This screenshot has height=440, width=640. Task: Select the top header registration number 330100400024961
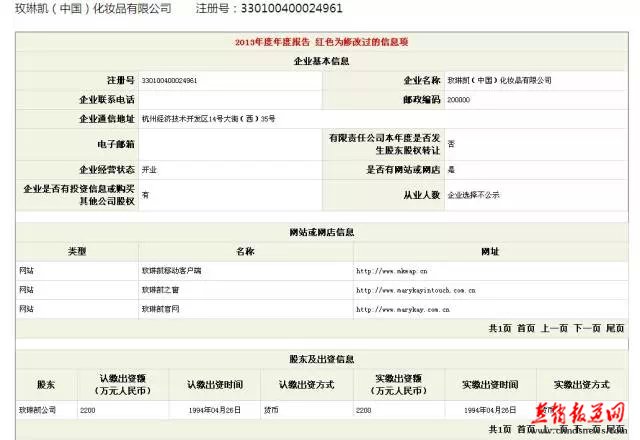coord(291,8)
